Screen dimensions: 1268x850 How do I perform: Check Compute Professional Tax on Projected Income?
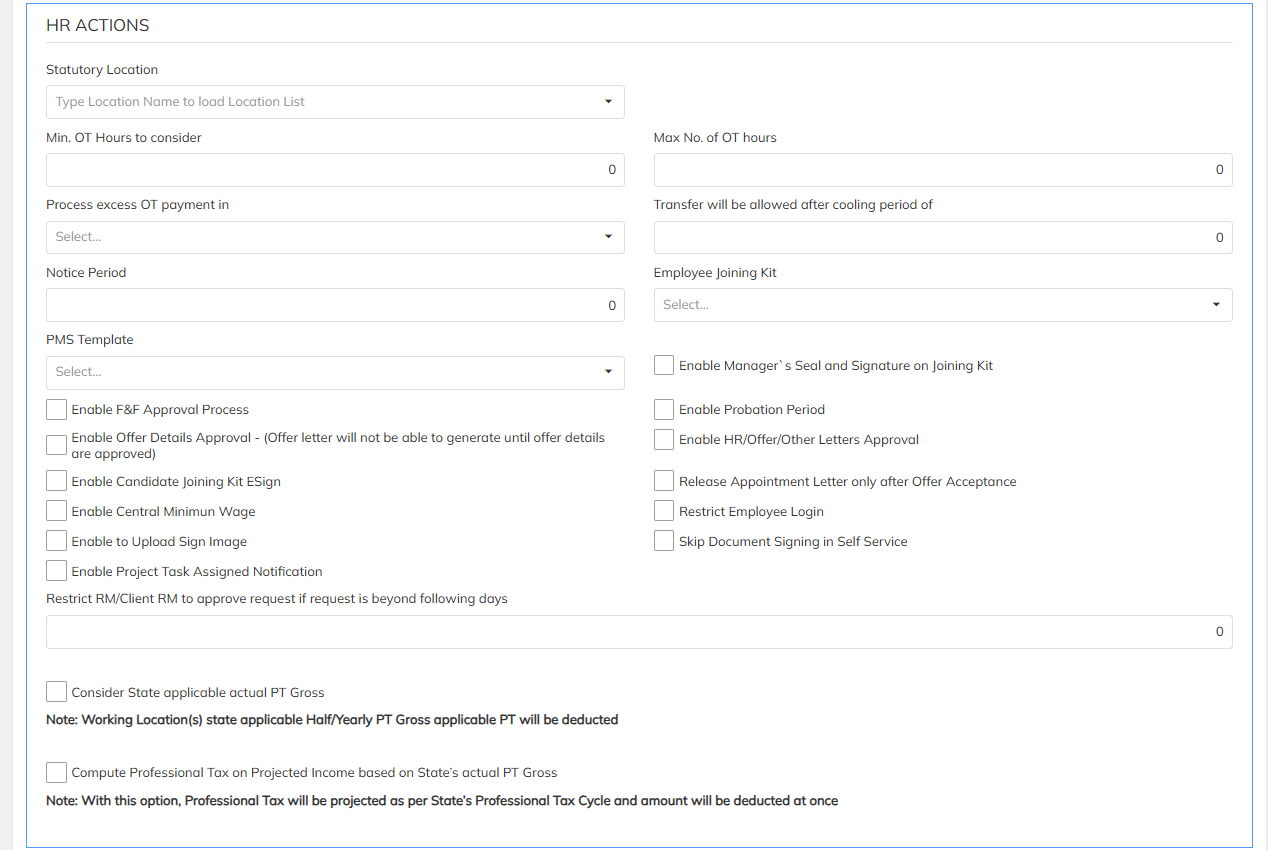click(57, 773)
